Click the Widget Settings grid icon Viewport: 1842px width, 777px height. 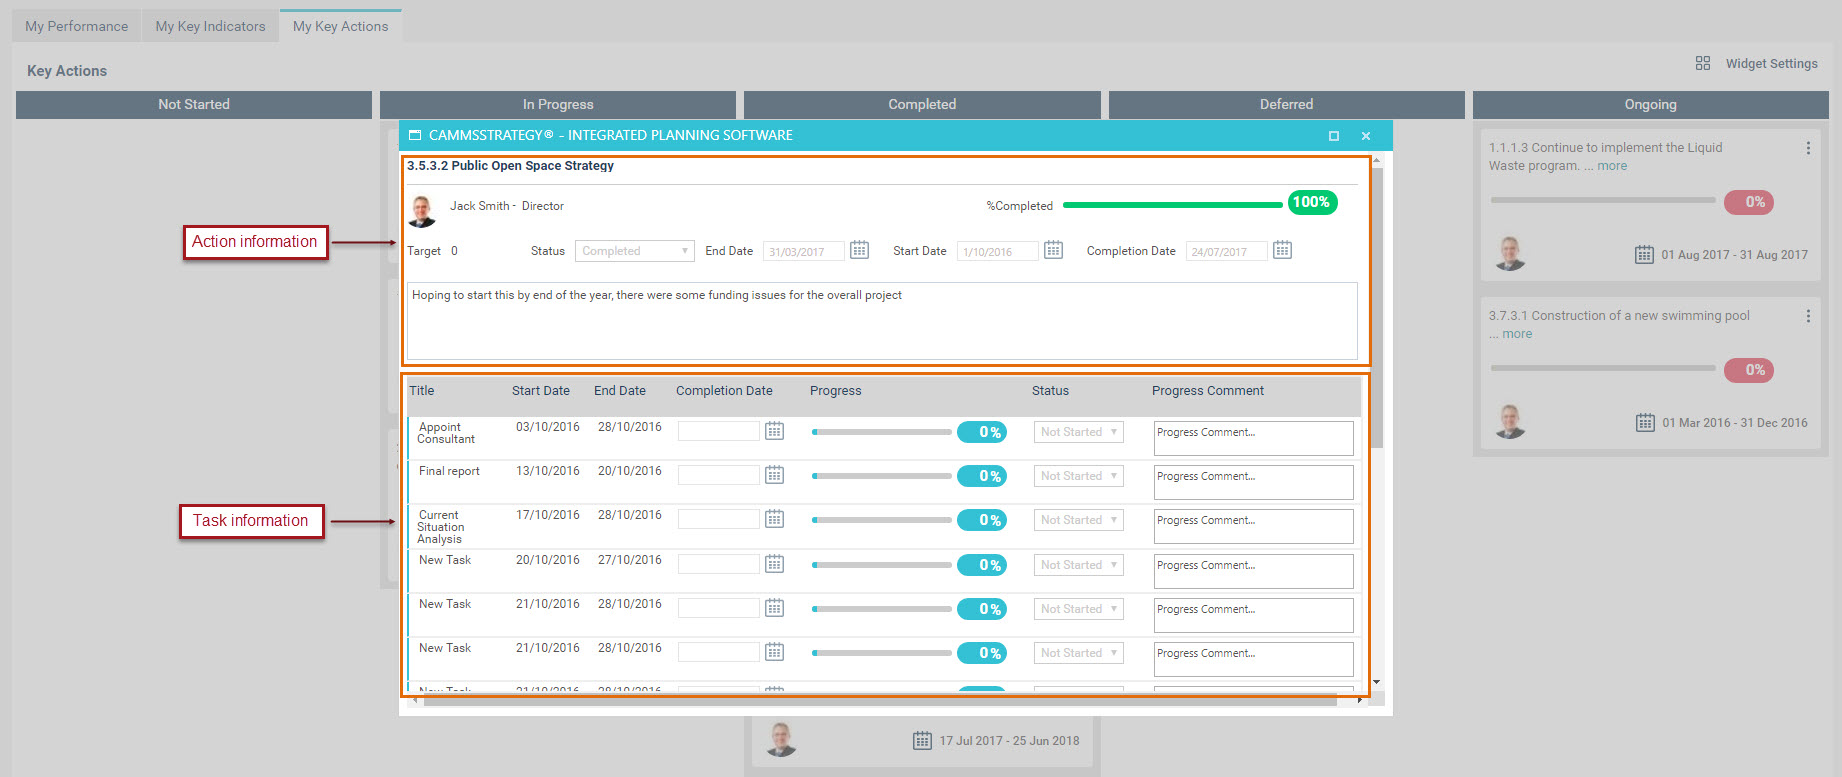coord(1703,63)
